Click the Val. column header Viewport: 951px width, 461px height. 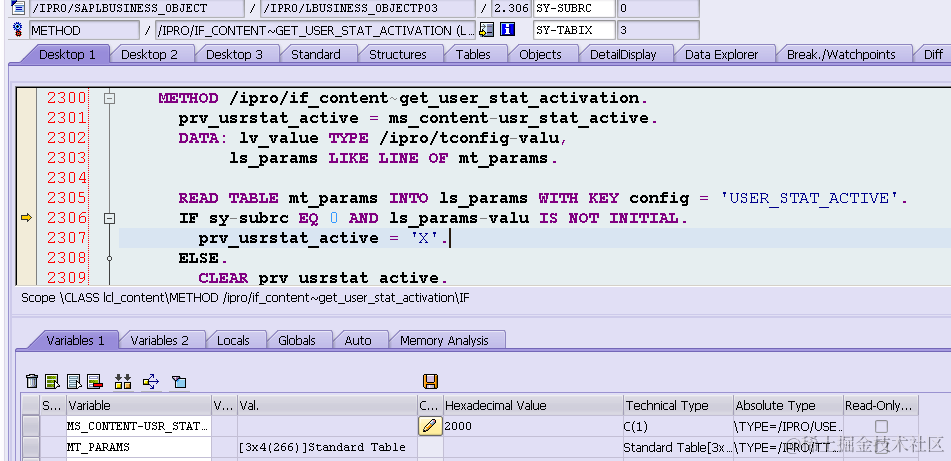point(327,405)
